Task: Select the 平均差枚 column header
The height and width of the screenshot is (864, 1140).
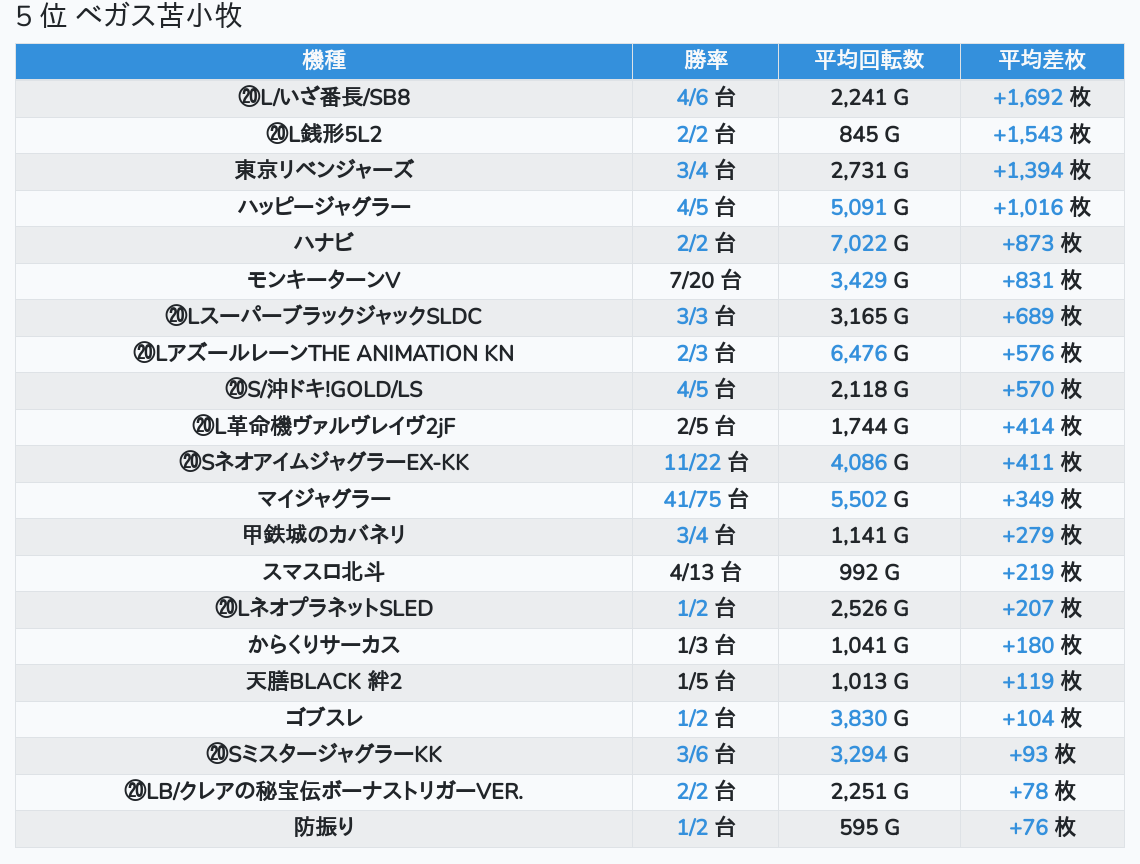Action: (1041, 60)
